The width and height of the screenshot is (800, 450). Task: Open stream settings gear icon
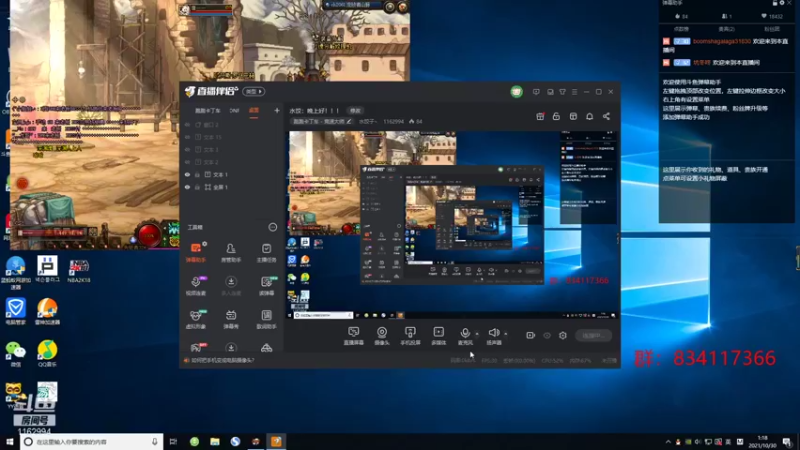point(563,335)
